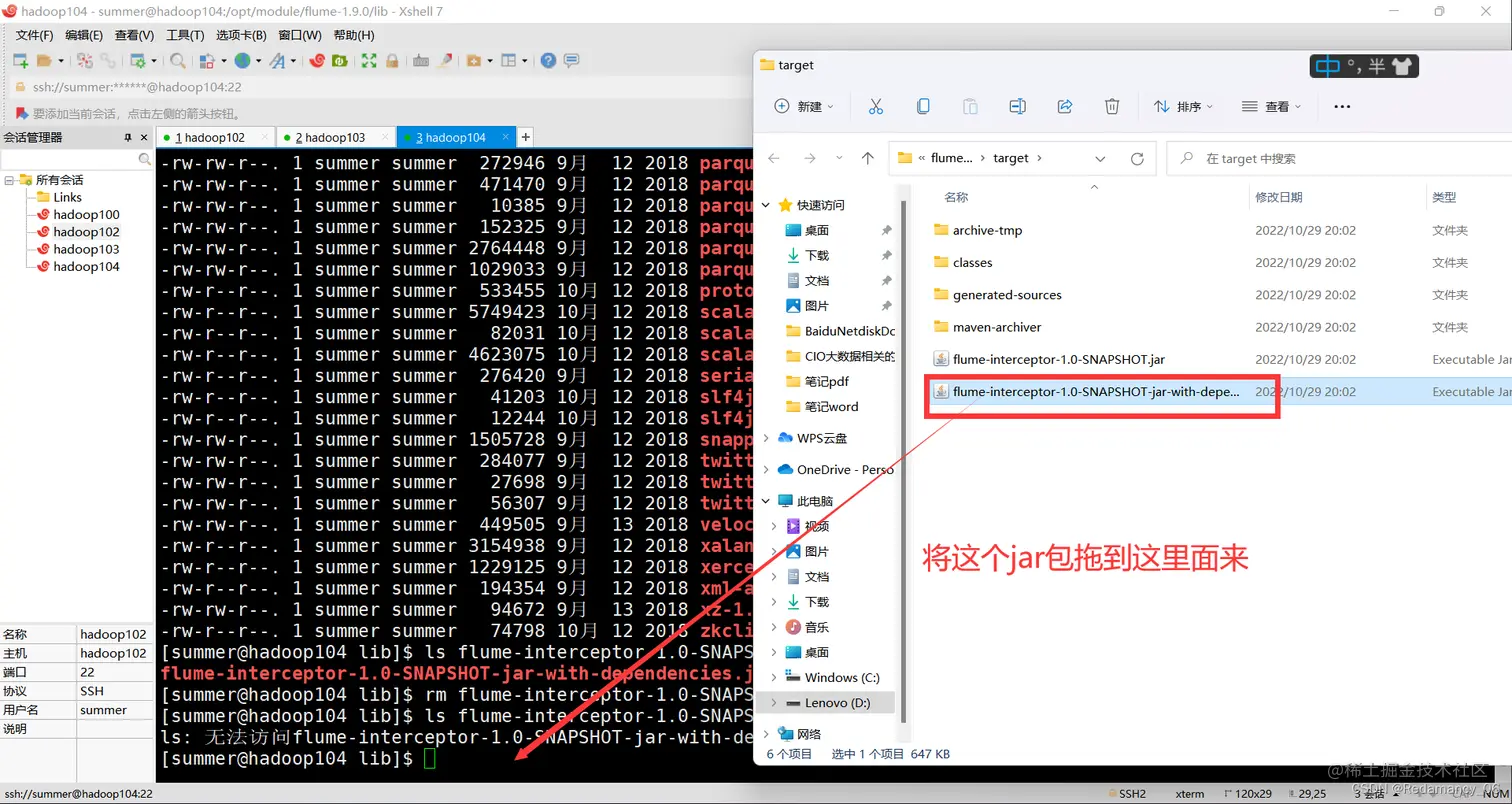The height and width of the screenshot is (804, 1512).
Task: Open the maven-archiver folder
Action: coord(997,327)
